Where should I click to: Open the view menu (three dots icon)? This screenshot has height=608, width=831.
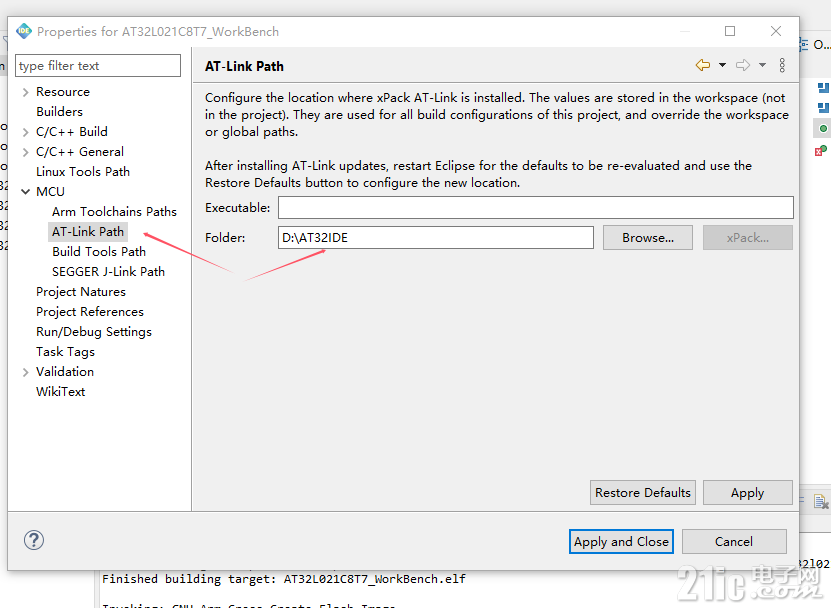coord(782,65)
